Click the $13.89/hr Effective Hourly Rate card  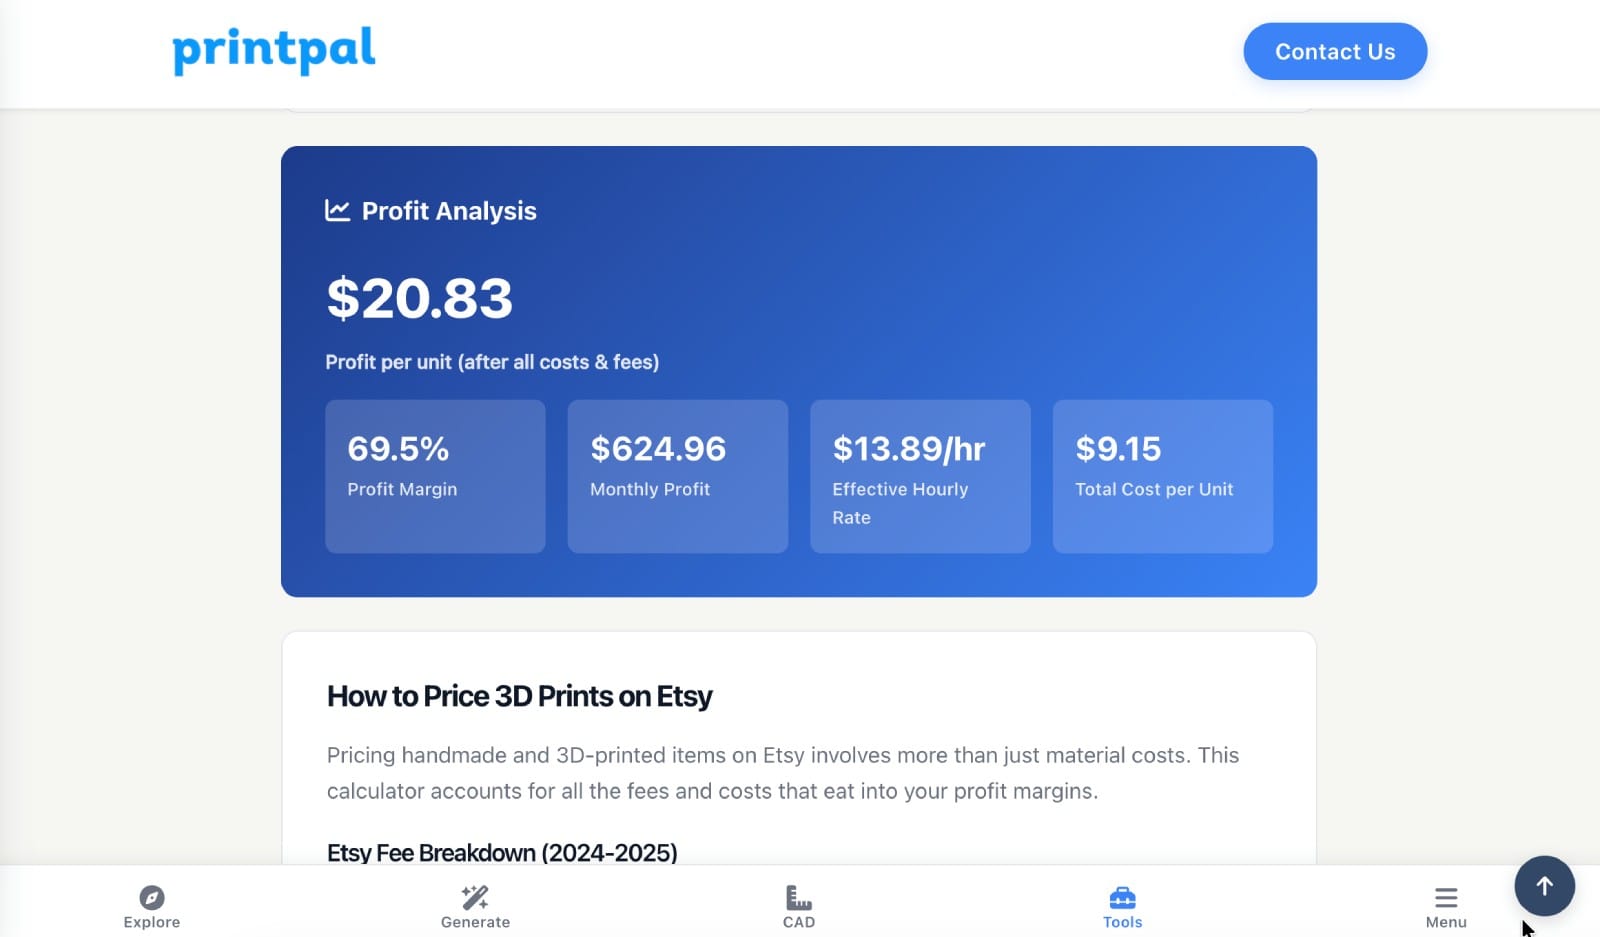pos(920,476)
